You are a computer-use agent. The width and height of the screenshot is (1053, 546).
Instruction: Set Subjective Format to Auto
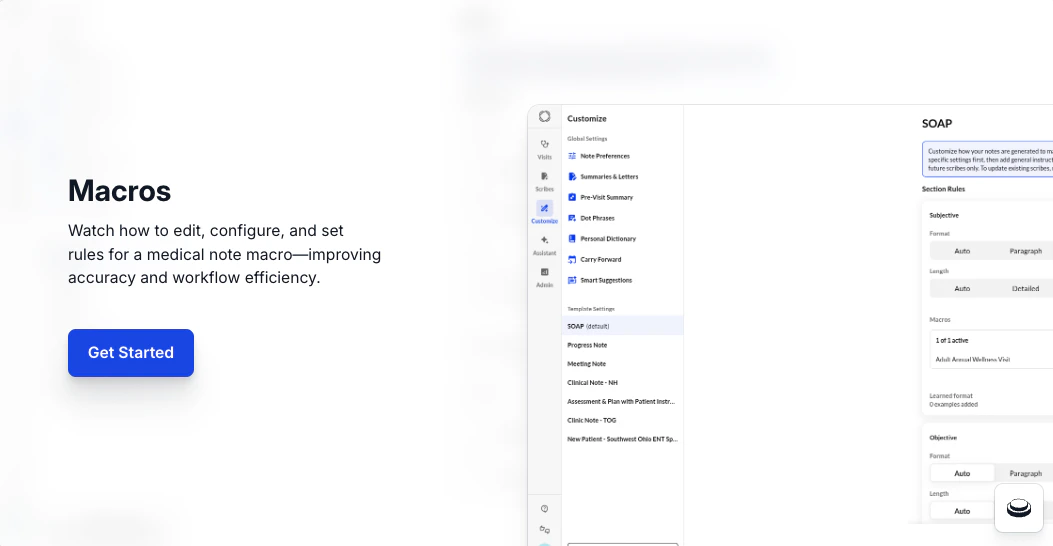tap(962, 251)
